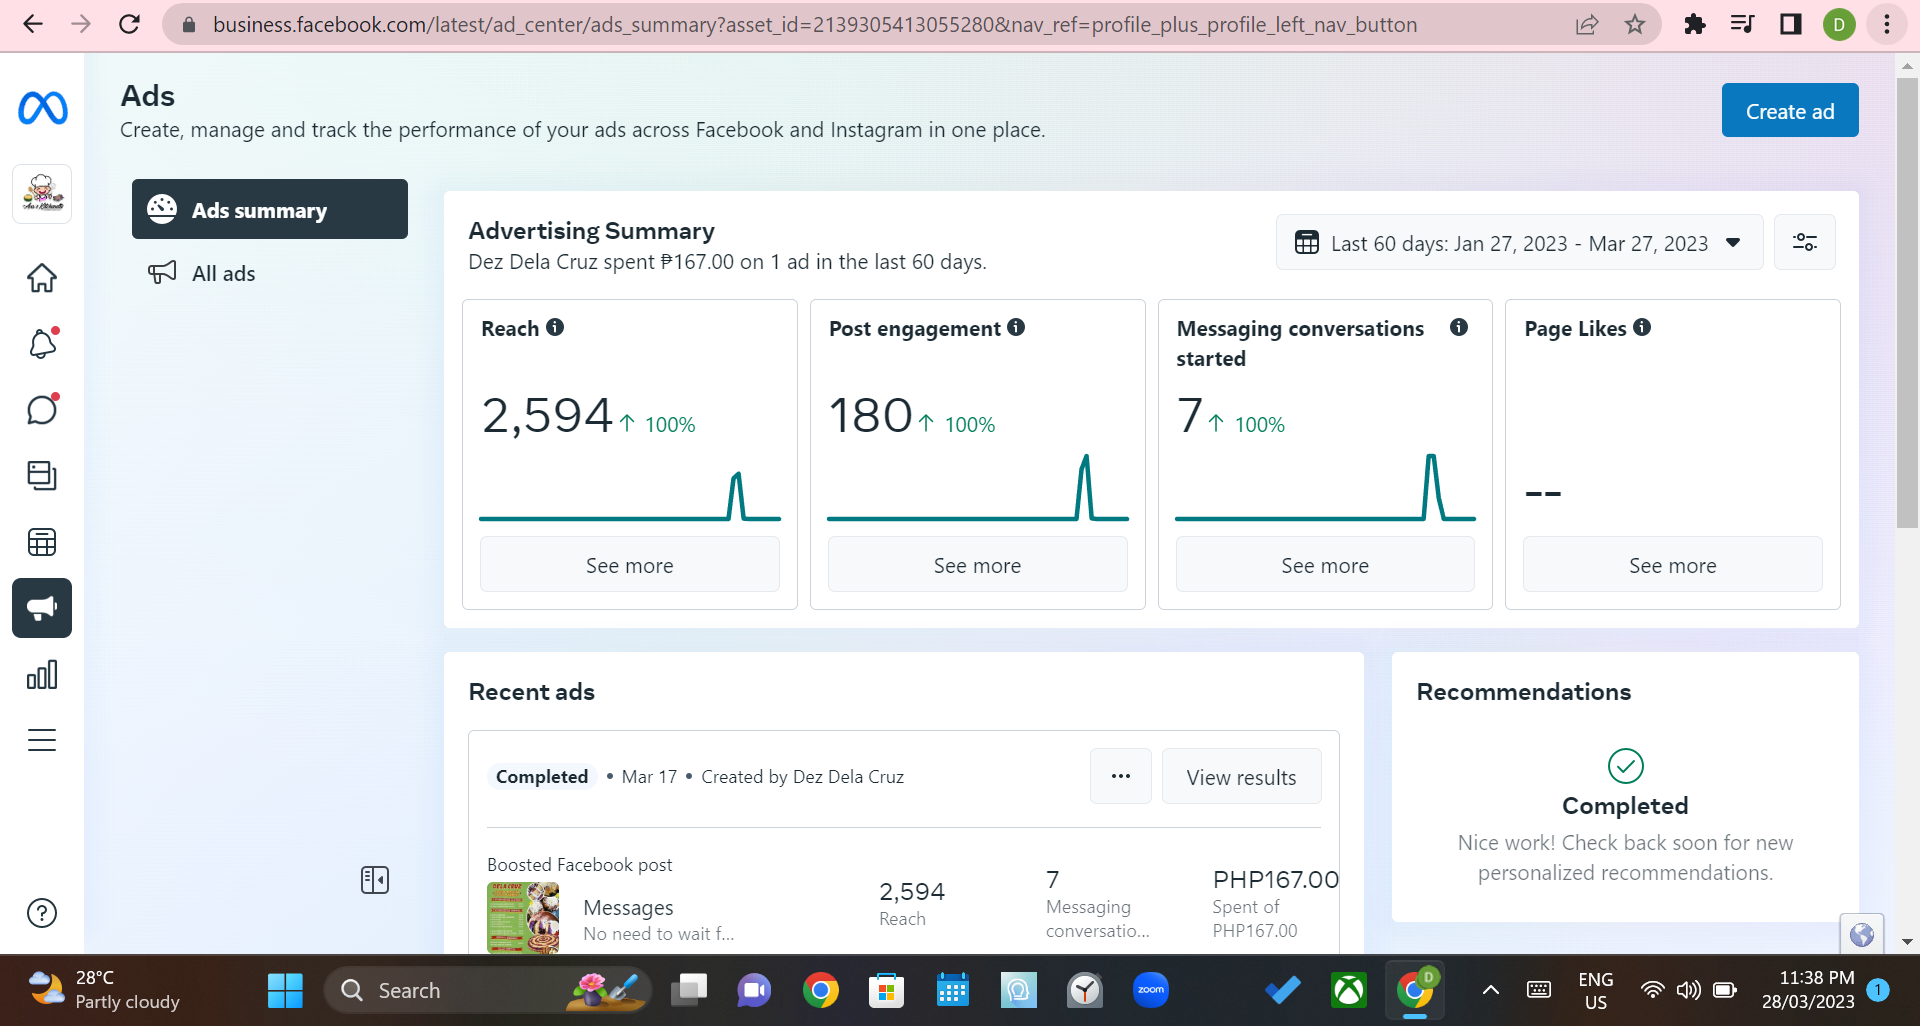1920x1026 pixels.
Task: Open the Chrome profile avatar D
Action: point(1839,24)
